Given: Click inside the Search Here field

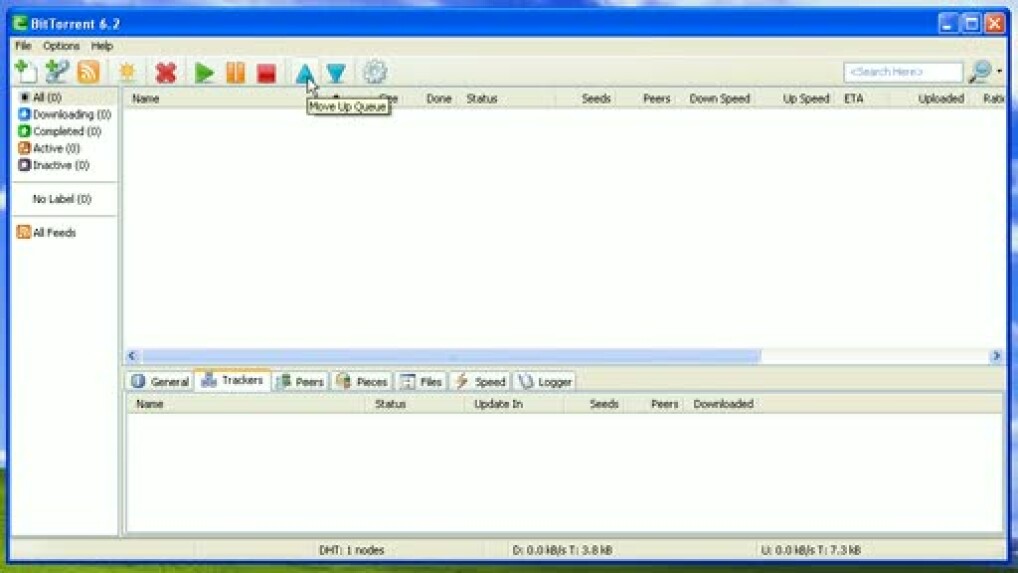Looking at the screenshot, I should click(901, 72).
